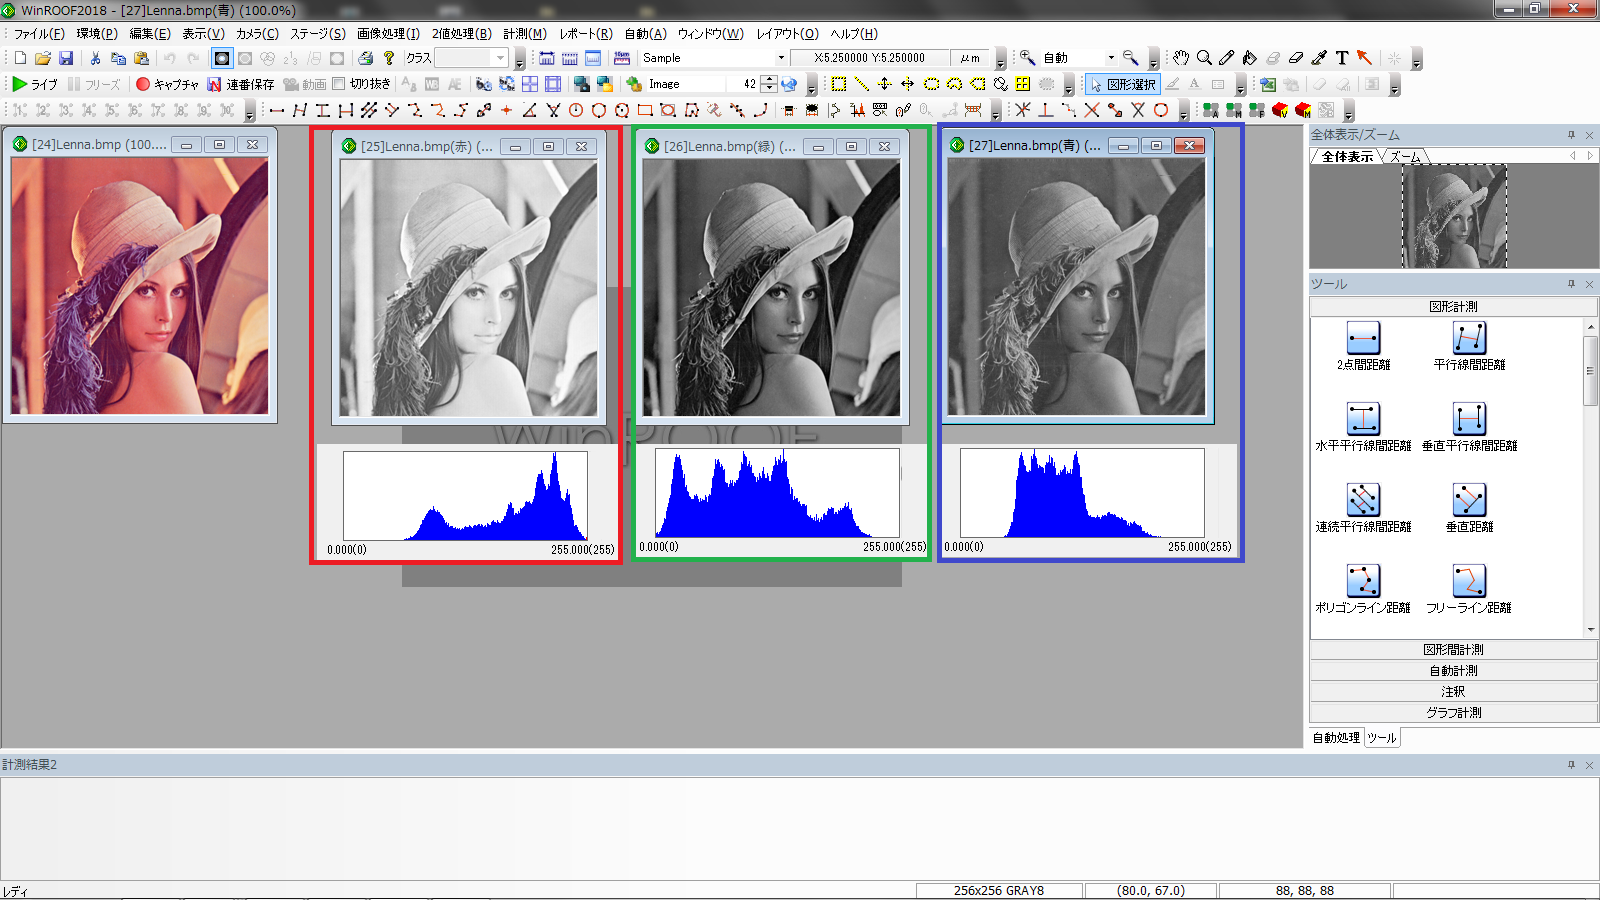Save the image with the floppy disk icon

66,58
